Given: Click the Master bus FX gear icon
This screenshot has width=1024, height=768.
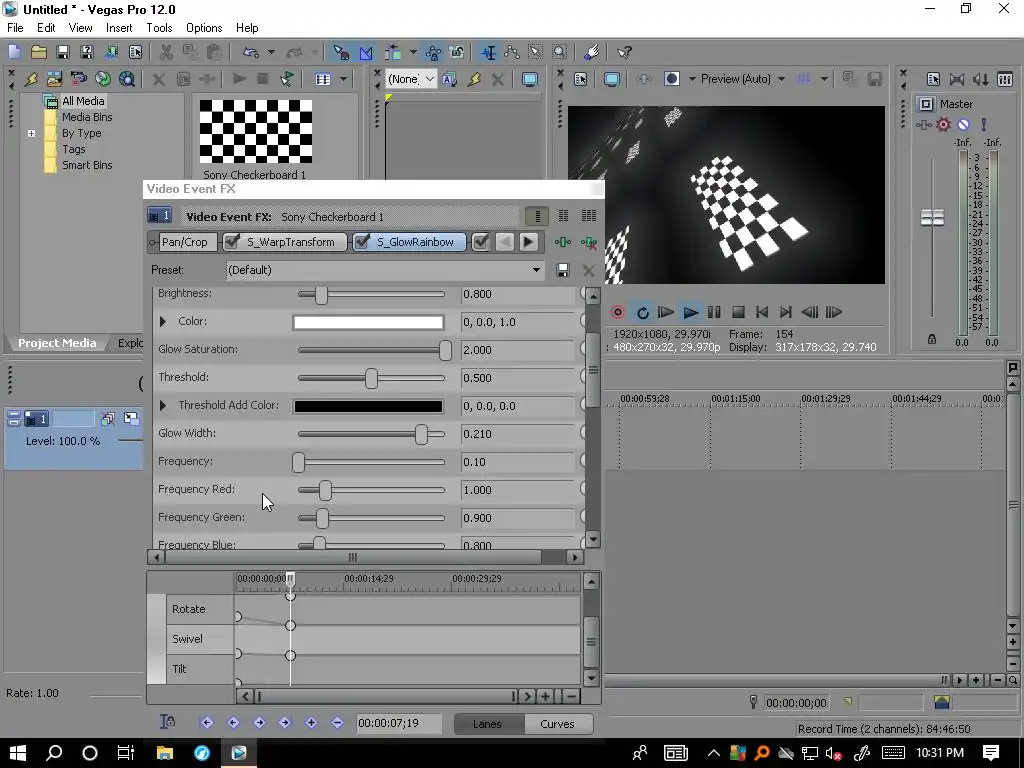Looking at the screenshot, I should [x=943, y=124].
